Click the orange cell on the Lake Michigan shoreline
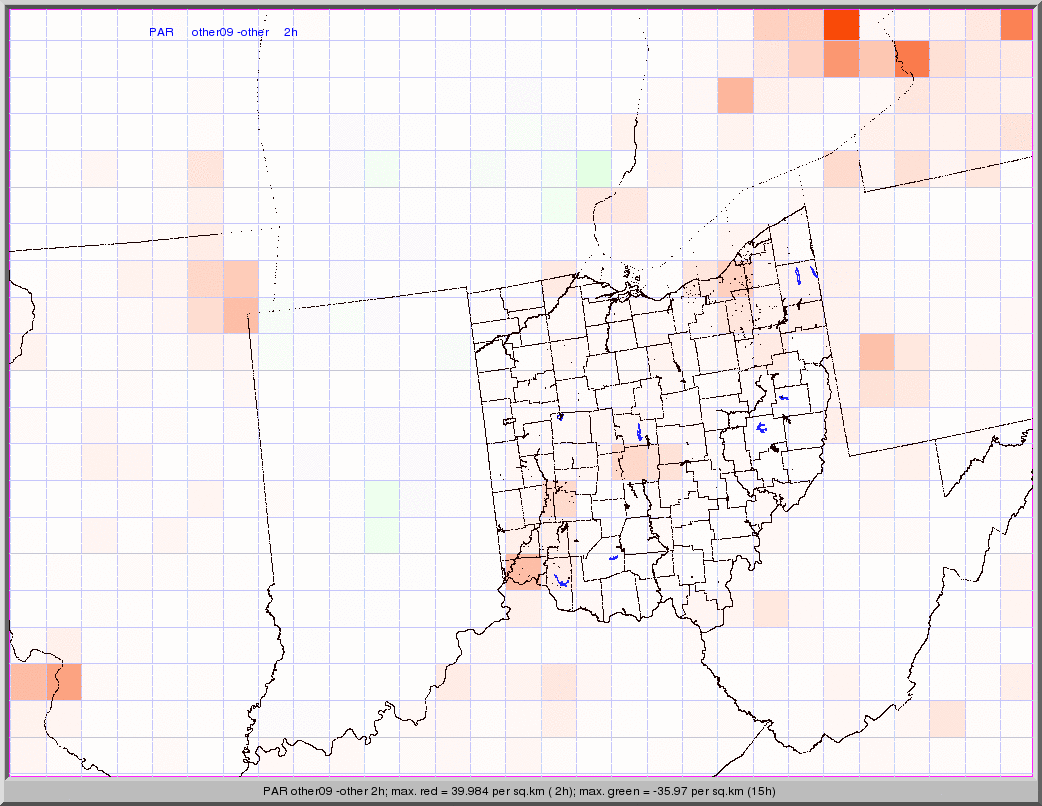Image resolution: width=1042 pixels, height=806 pixels. coord(239,314)
